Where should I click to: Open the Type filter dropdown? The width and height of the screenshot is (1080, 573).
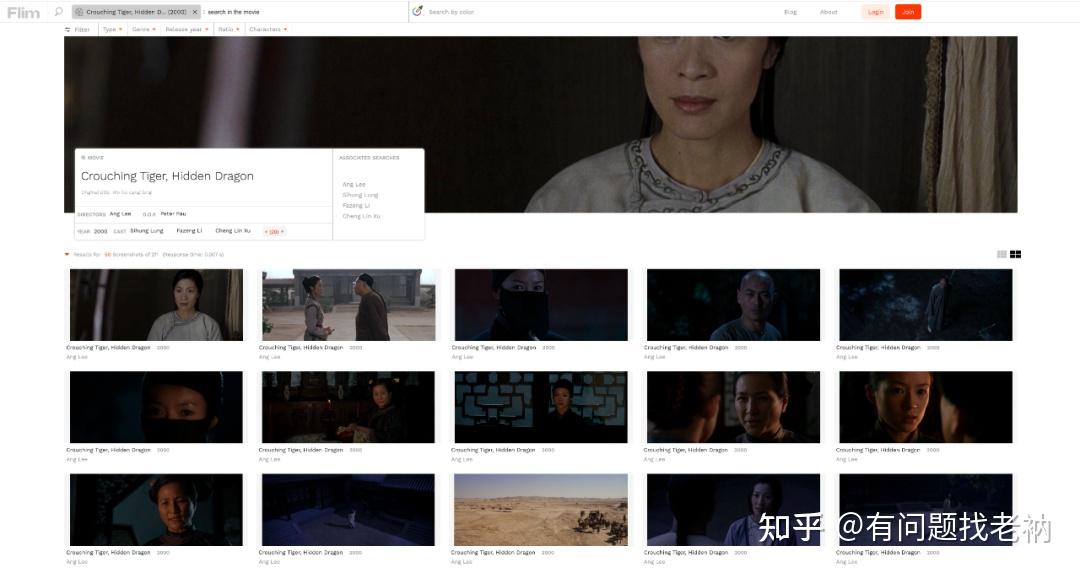pos(112,30)
